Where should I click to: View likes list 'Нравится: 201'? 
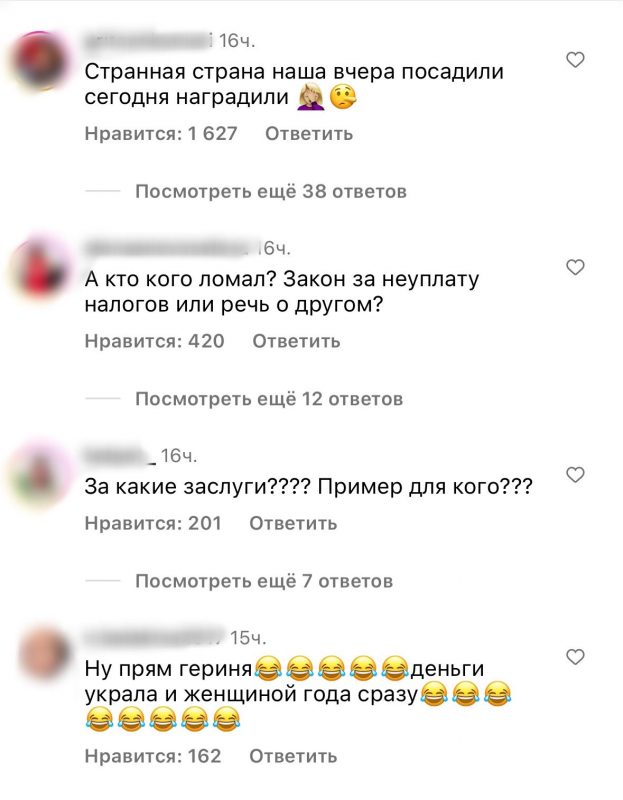coord(153,523)
